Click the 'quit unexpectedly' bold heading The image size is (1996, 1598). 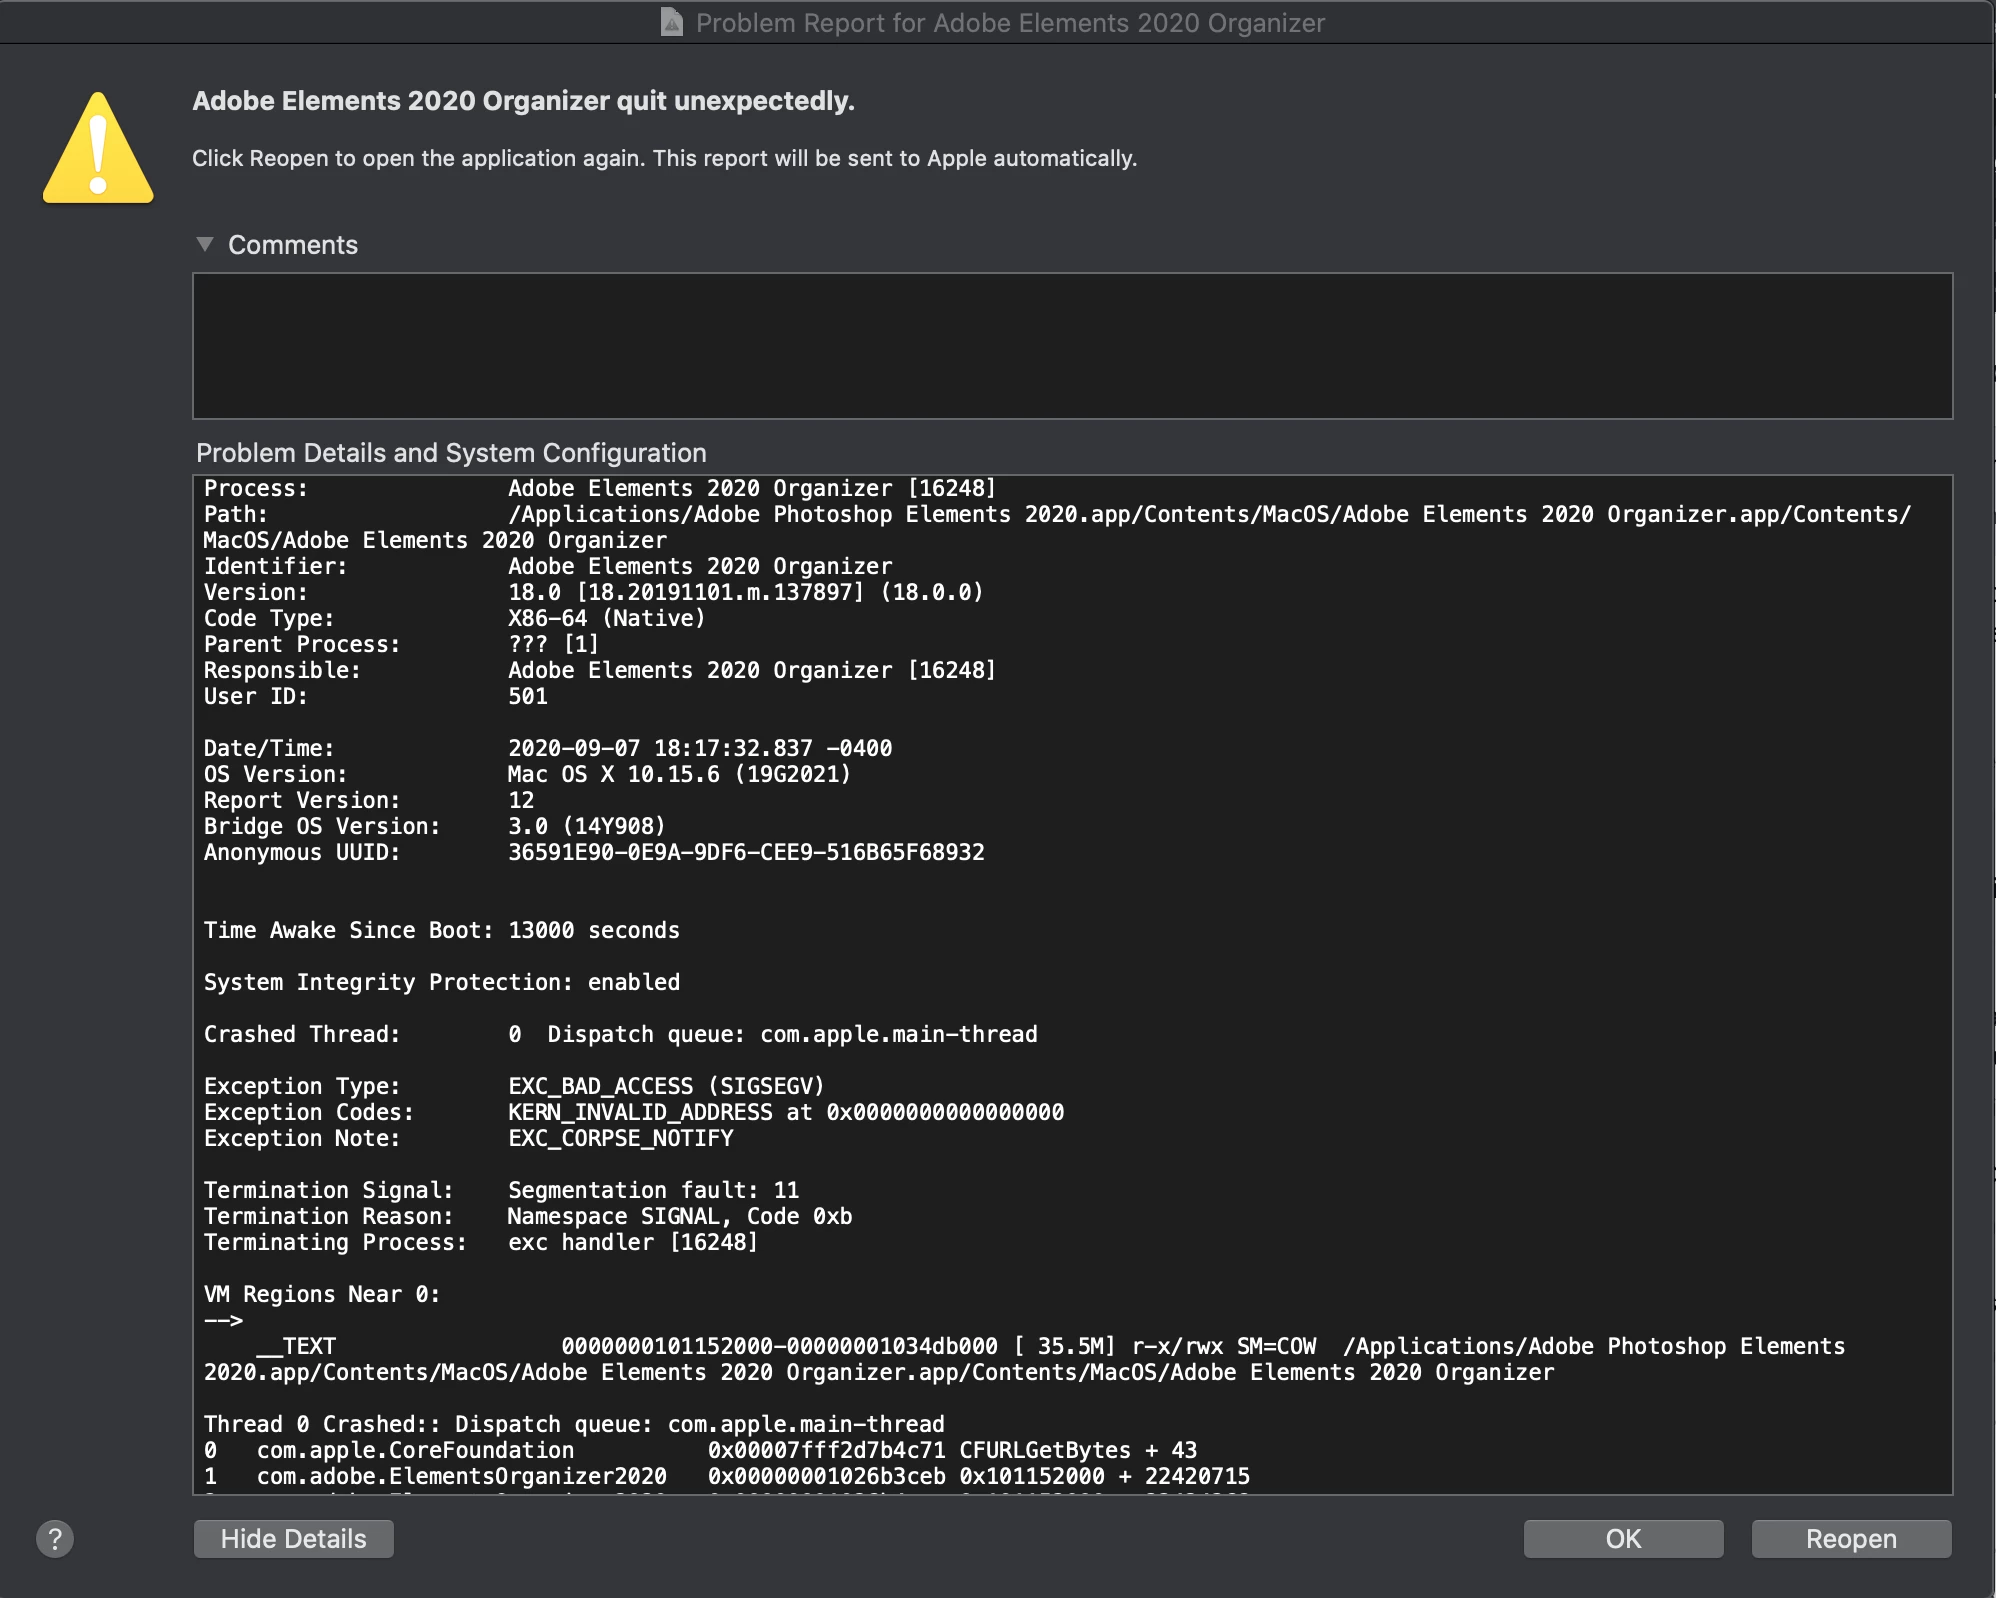[523, 101]
